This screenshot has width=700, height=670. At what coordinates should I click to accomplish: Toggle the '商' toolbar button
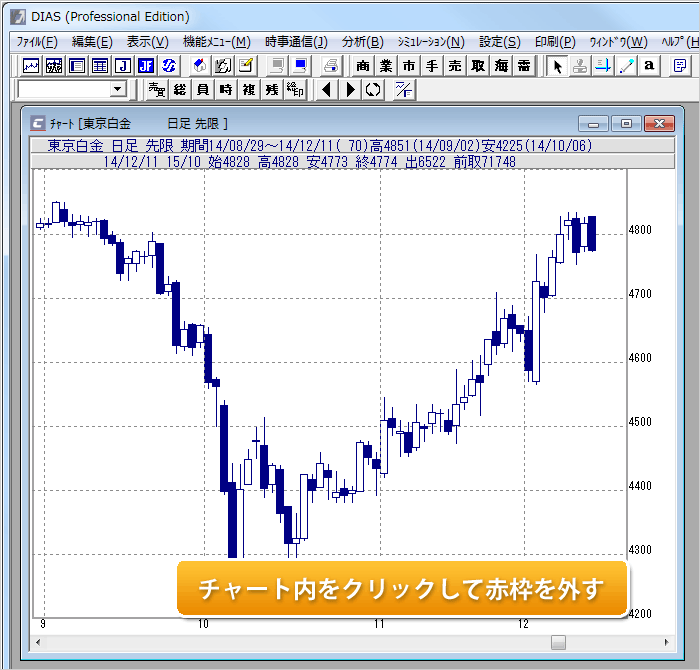[x=363, y=66]
